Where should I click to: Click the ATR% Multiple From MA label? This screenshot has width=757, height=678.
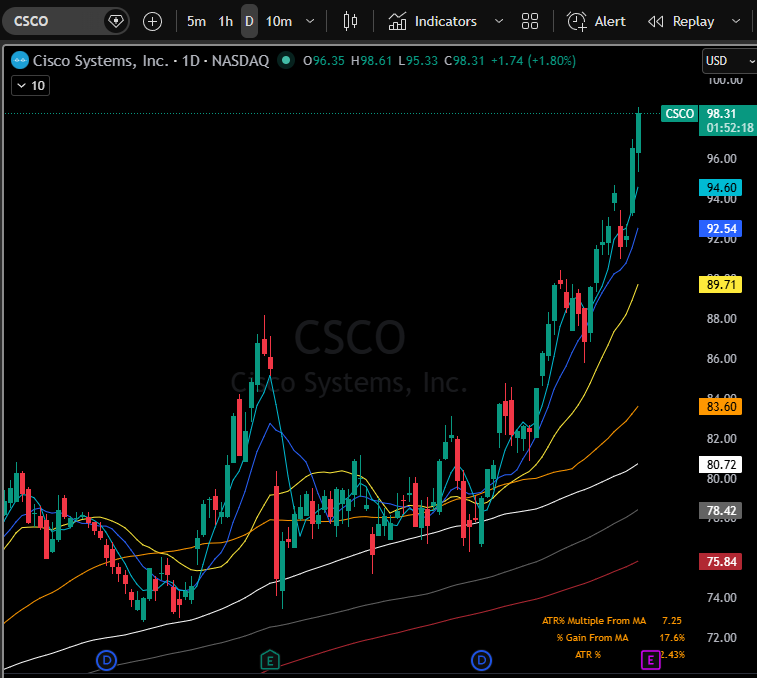594,621
